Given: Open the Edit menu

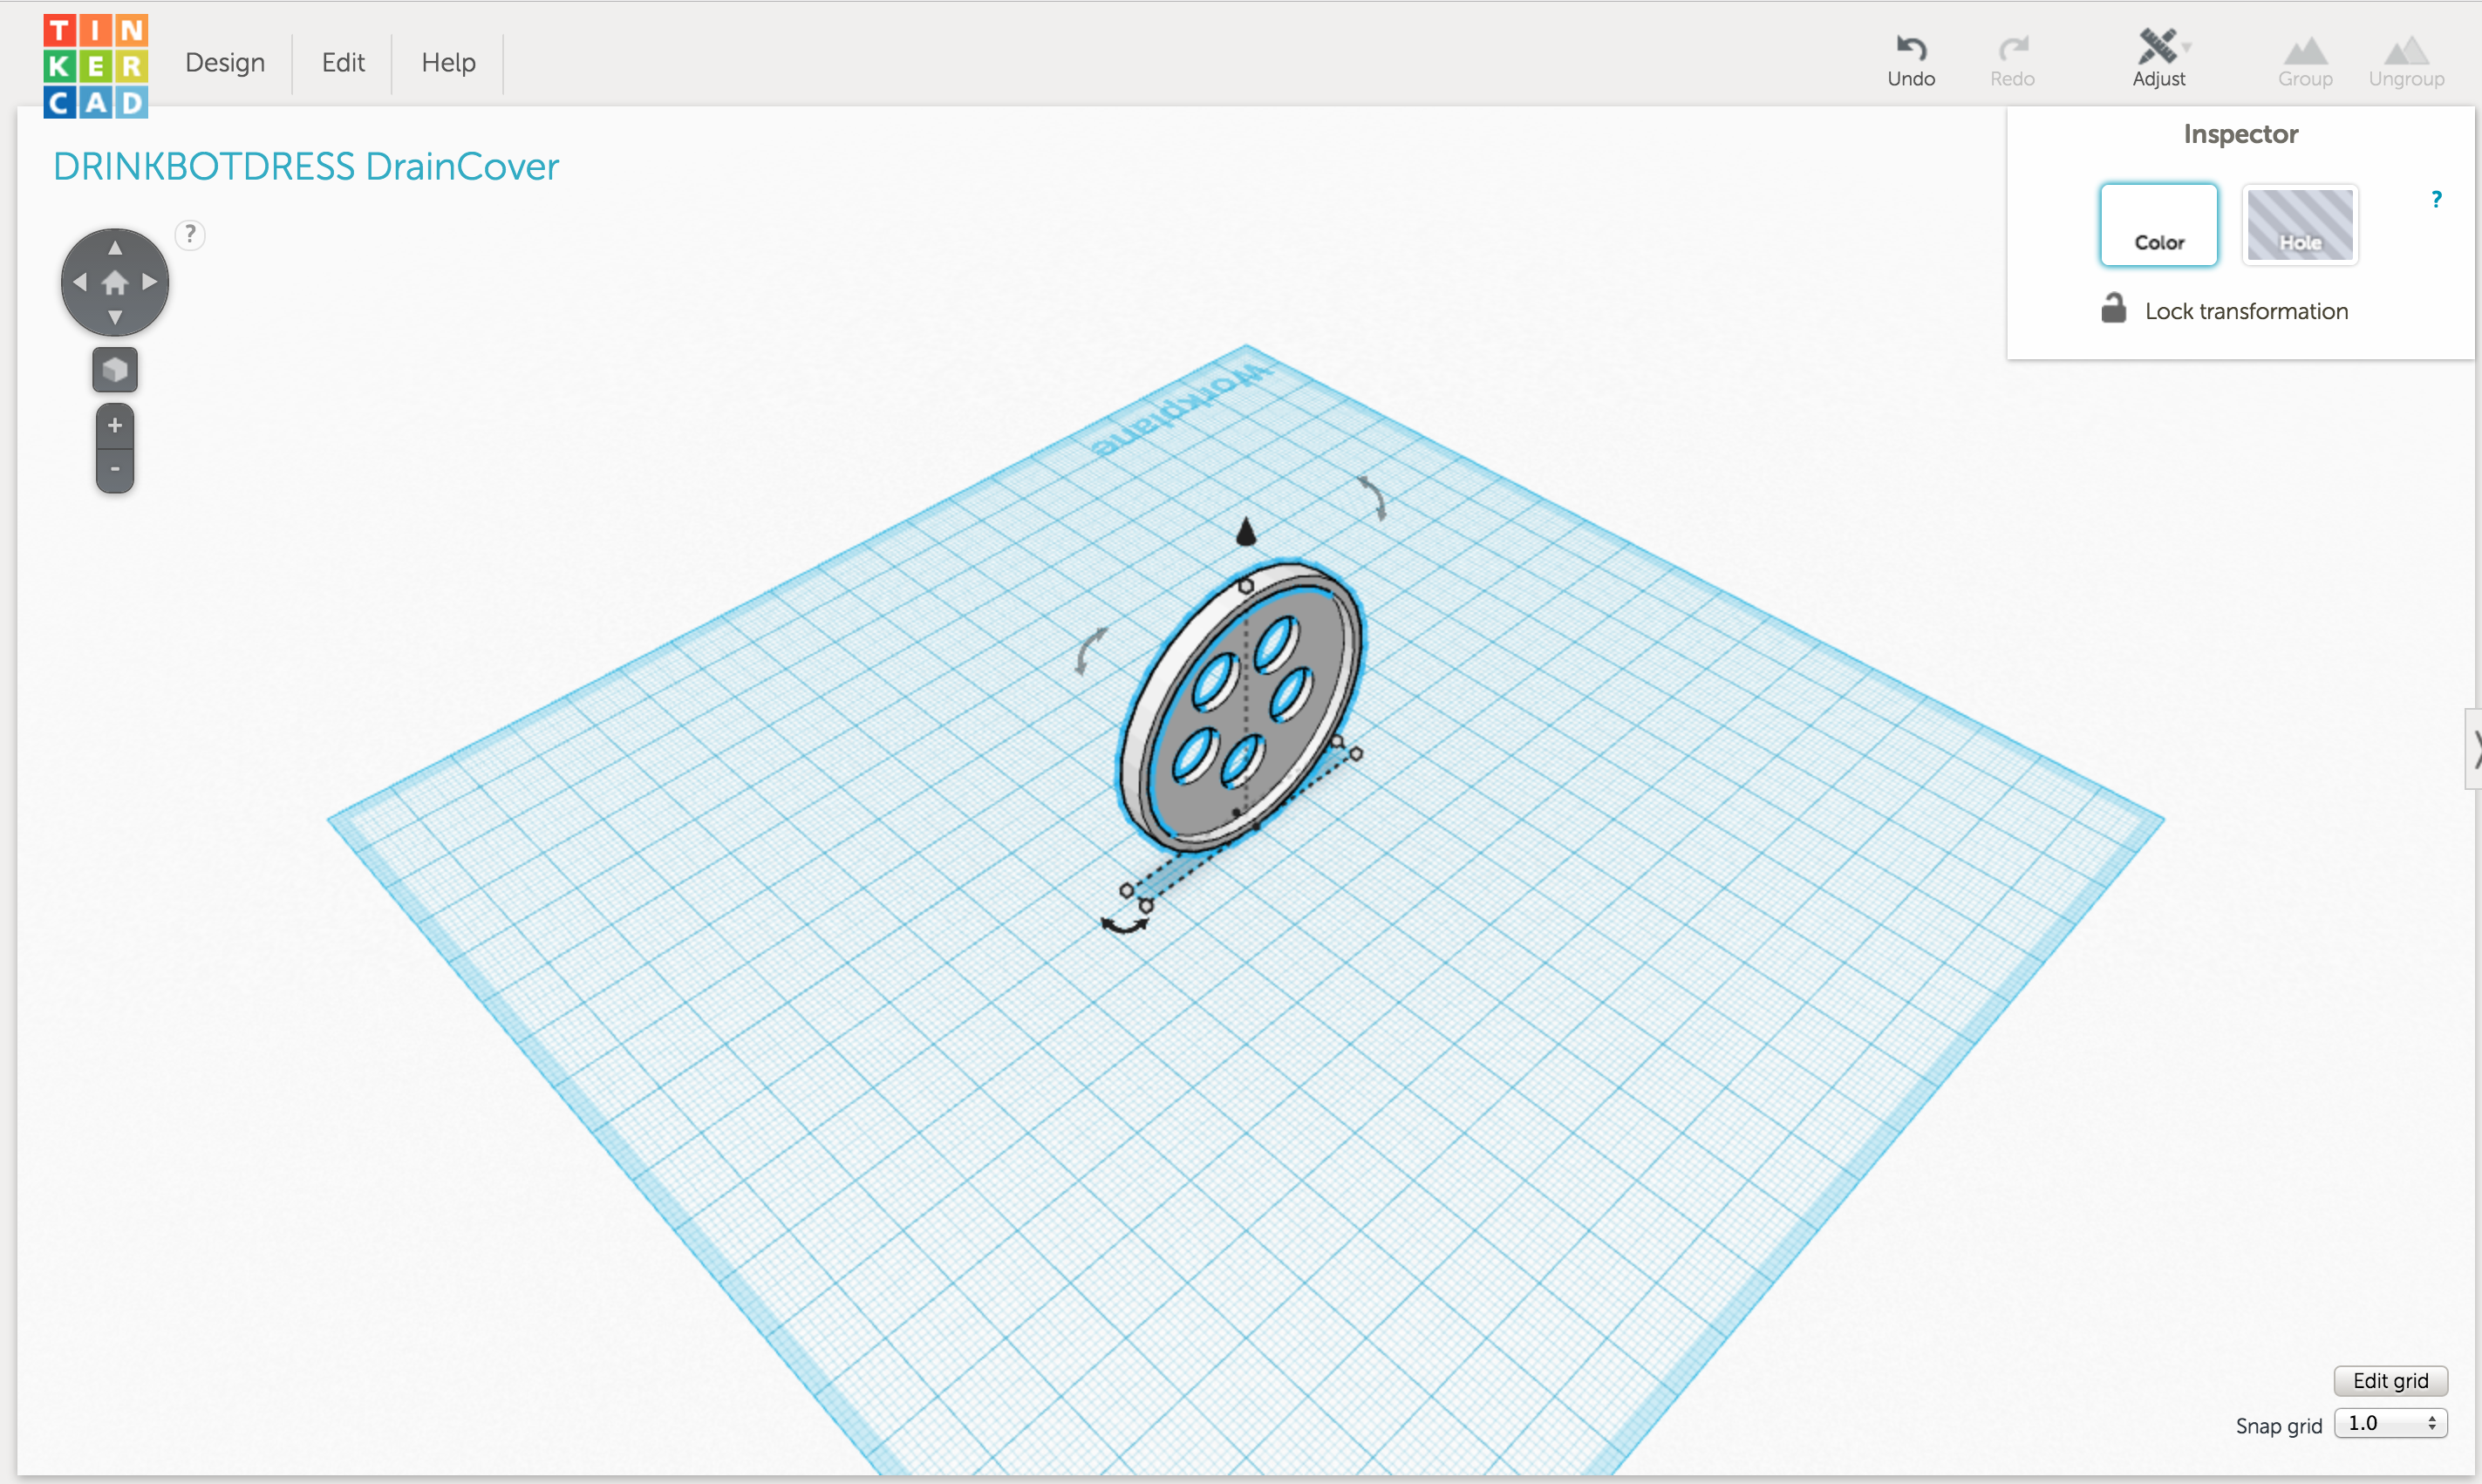Looking at the screenshot, I should (x=343, y=63).
